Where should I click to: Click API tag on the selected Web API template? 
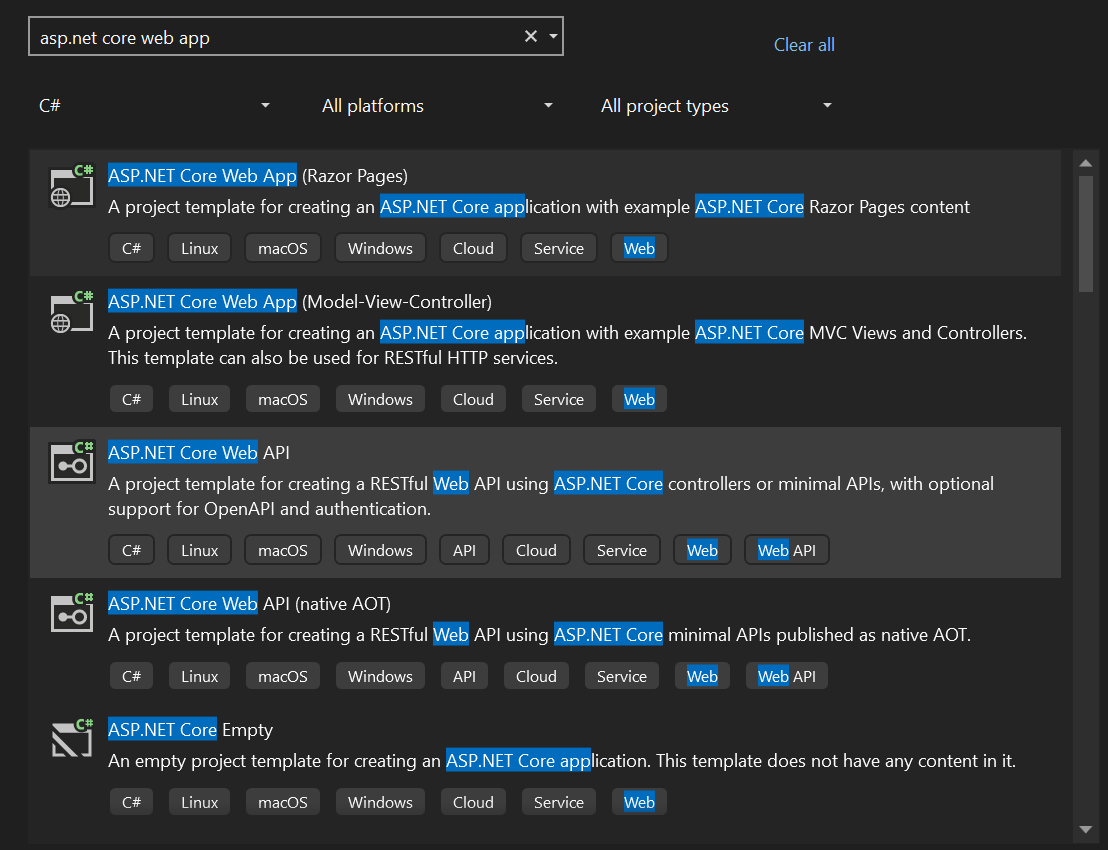pyautogui.click(x=464, y=550)
